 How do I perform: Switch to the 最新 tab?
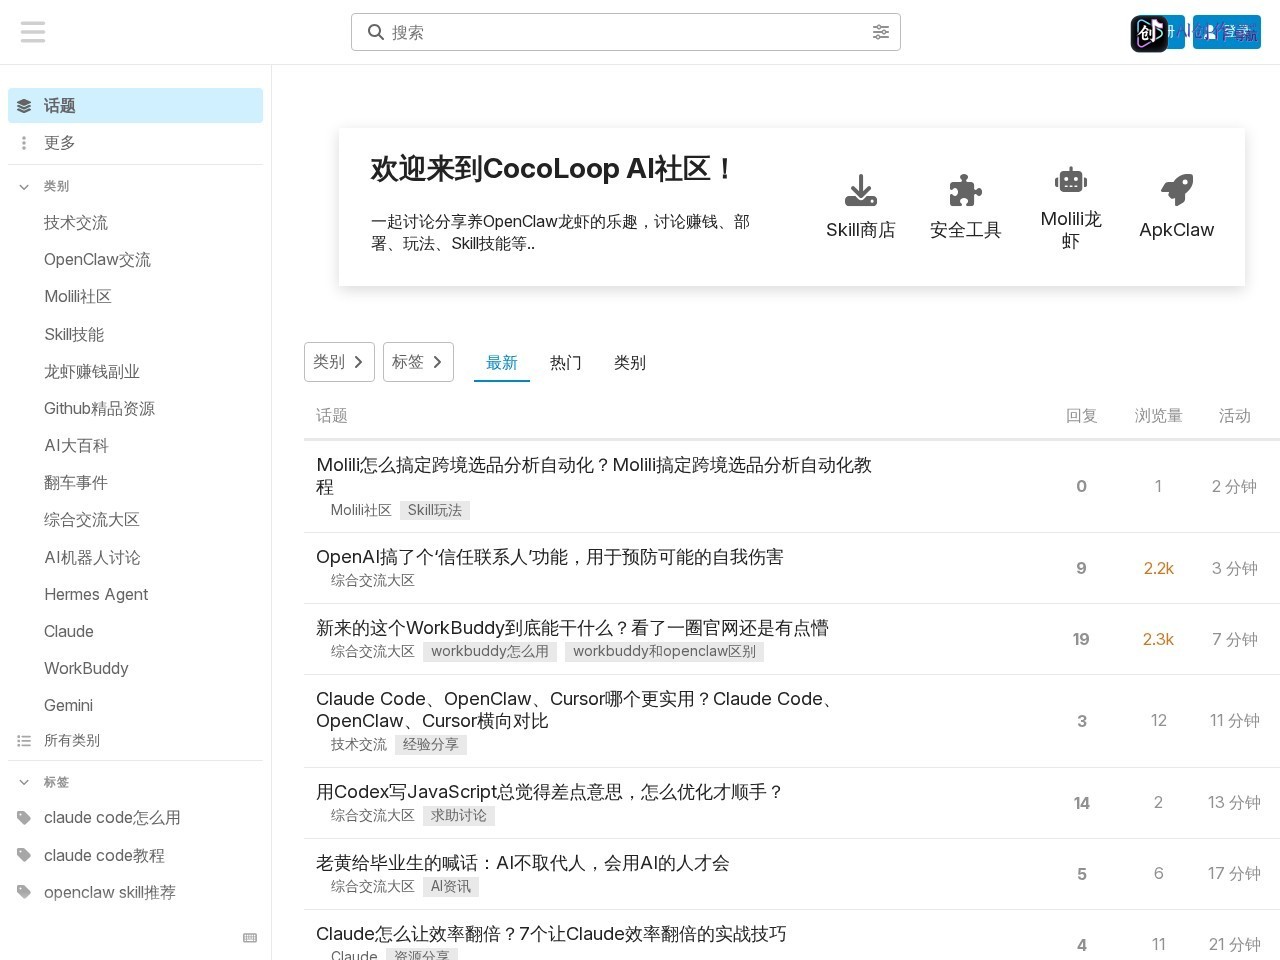coord(502,363)
